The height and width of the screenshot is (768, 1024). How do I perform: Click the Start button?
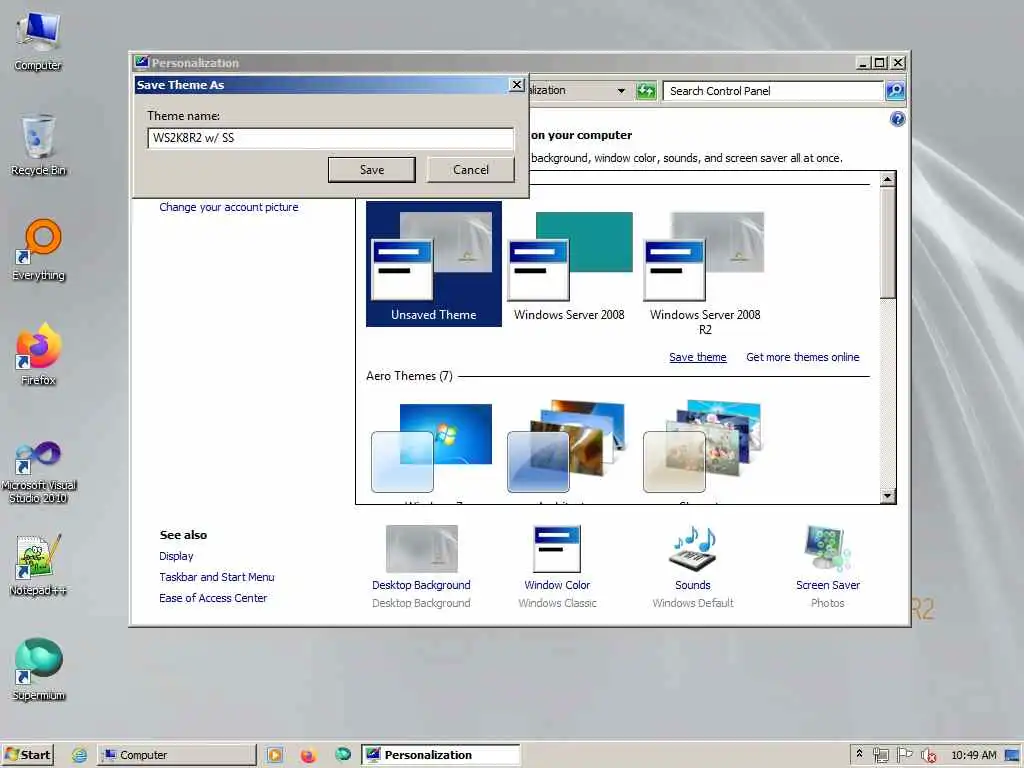[x=27, y=755]
